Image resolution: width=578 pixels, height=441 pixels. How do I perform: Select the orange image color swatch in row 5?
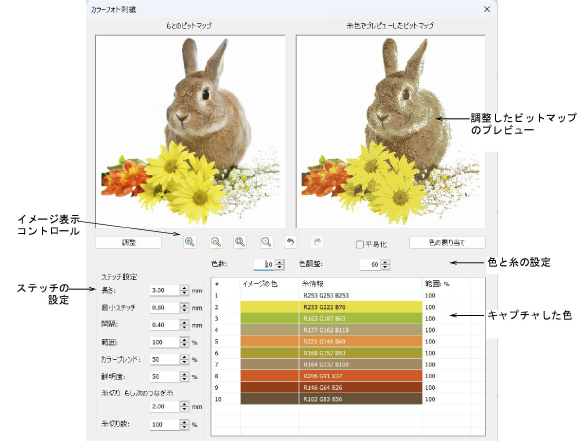click(269, 341)
